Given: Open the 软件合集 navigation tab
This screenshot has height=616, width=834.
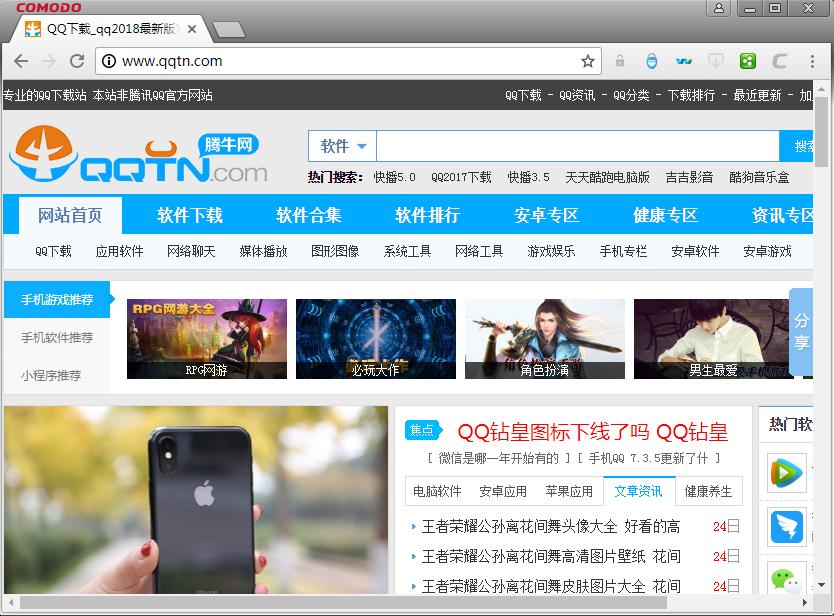Looking at the screenshot, I should click(308, 215).
